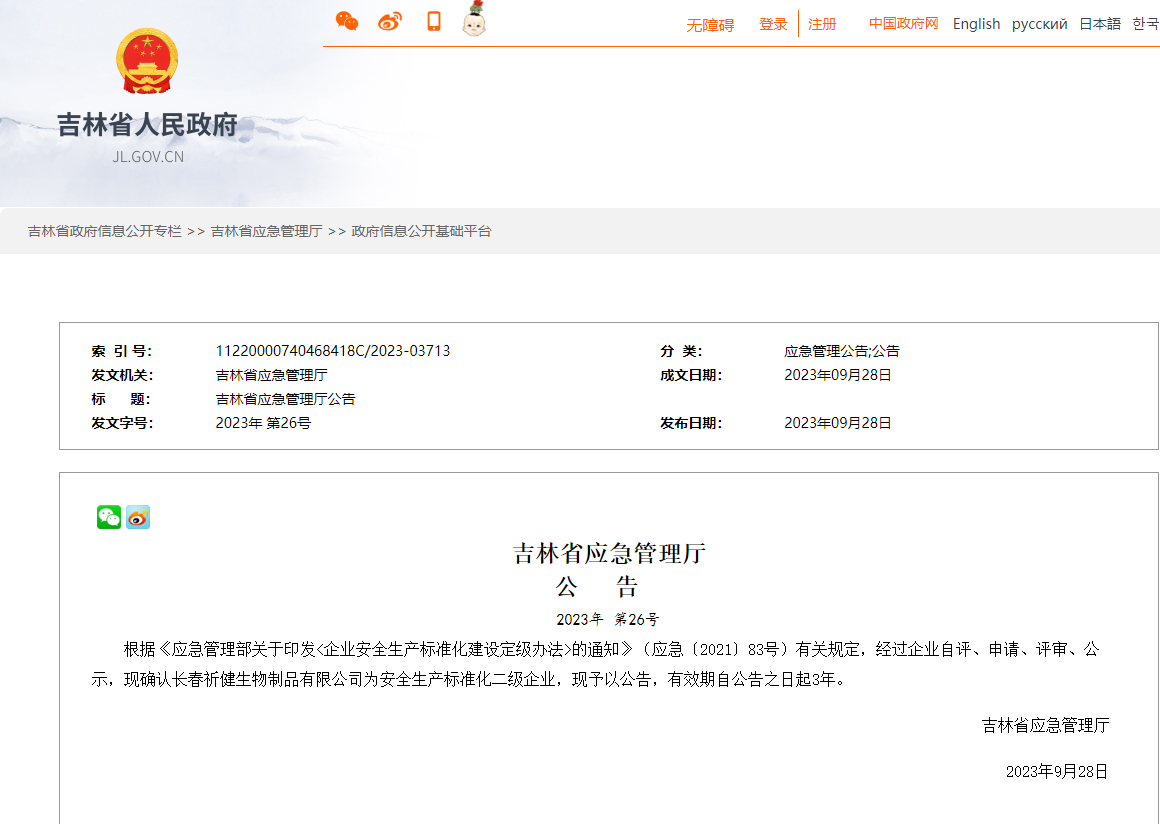The height and width of the screenshot is (824, 1160).
Task: Visit the 中国政府网 portal link
Action: (902, 23)
